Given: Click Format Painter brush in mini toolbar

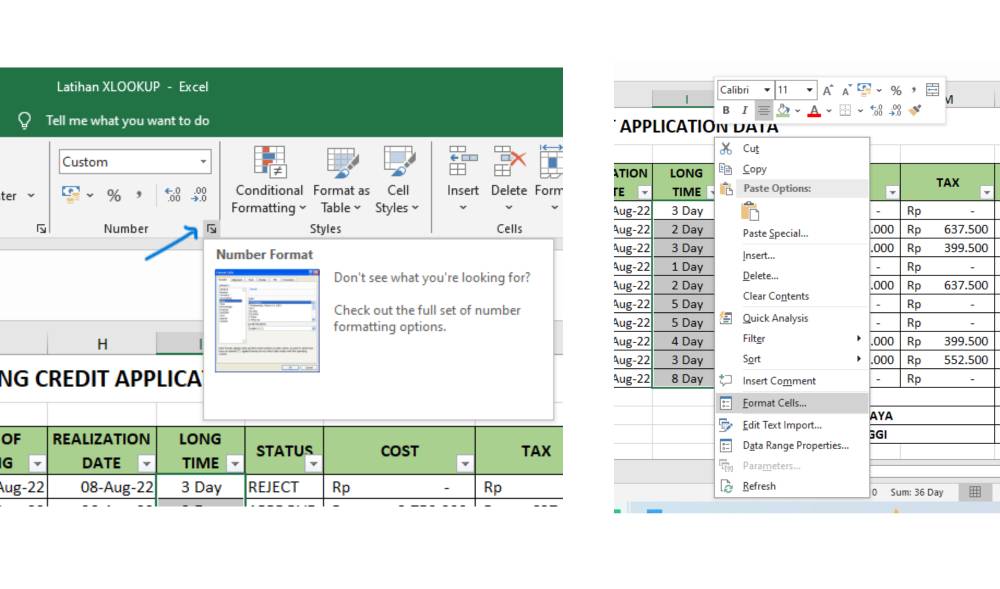Looking at the screenshot, I should 915,110.
